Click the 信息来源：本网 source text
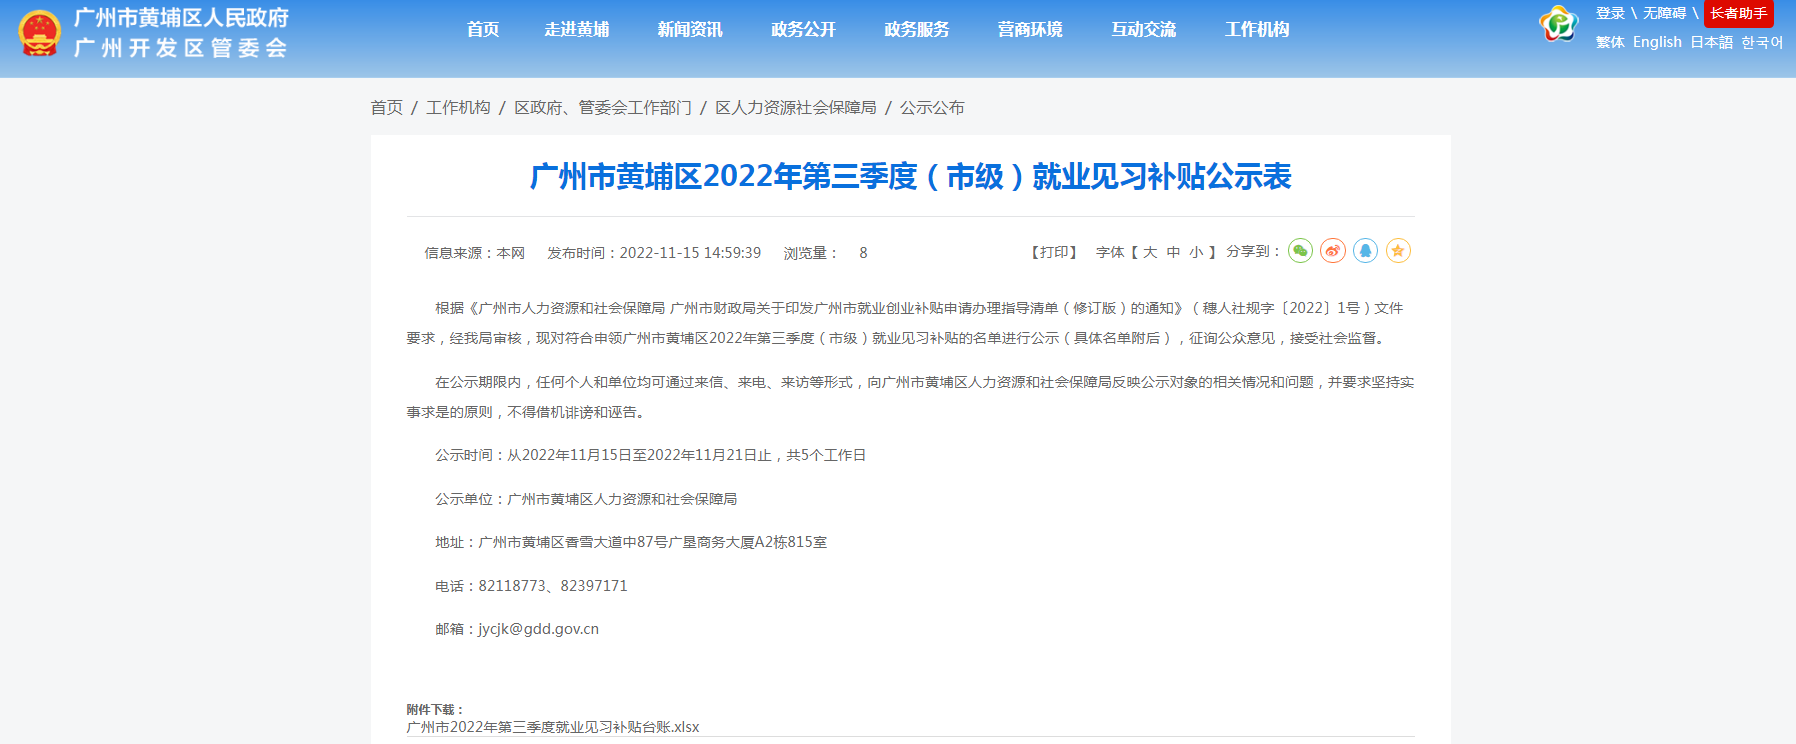This screenshot has width=1796, height=744. 474,253
